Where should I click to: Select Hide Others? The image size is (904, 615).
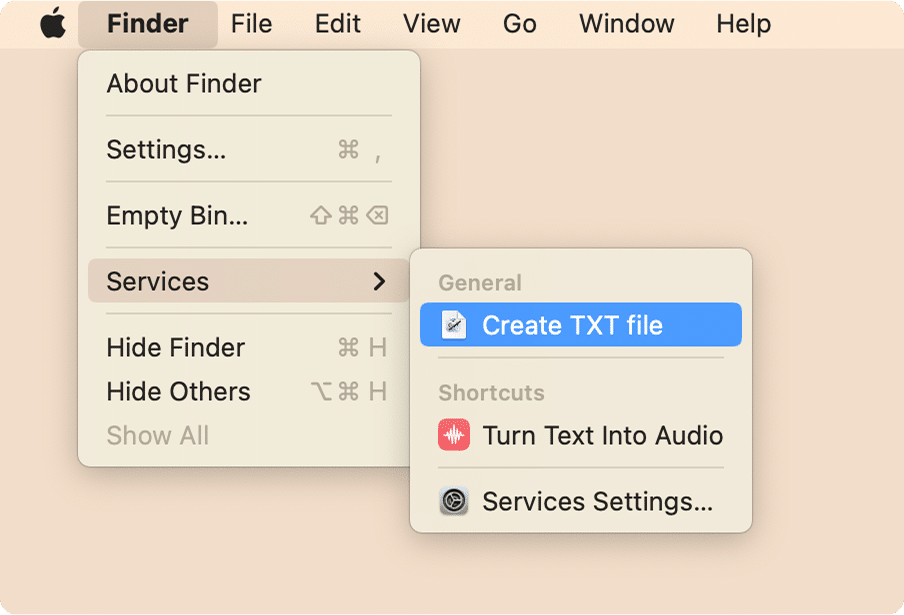(178, 392)
